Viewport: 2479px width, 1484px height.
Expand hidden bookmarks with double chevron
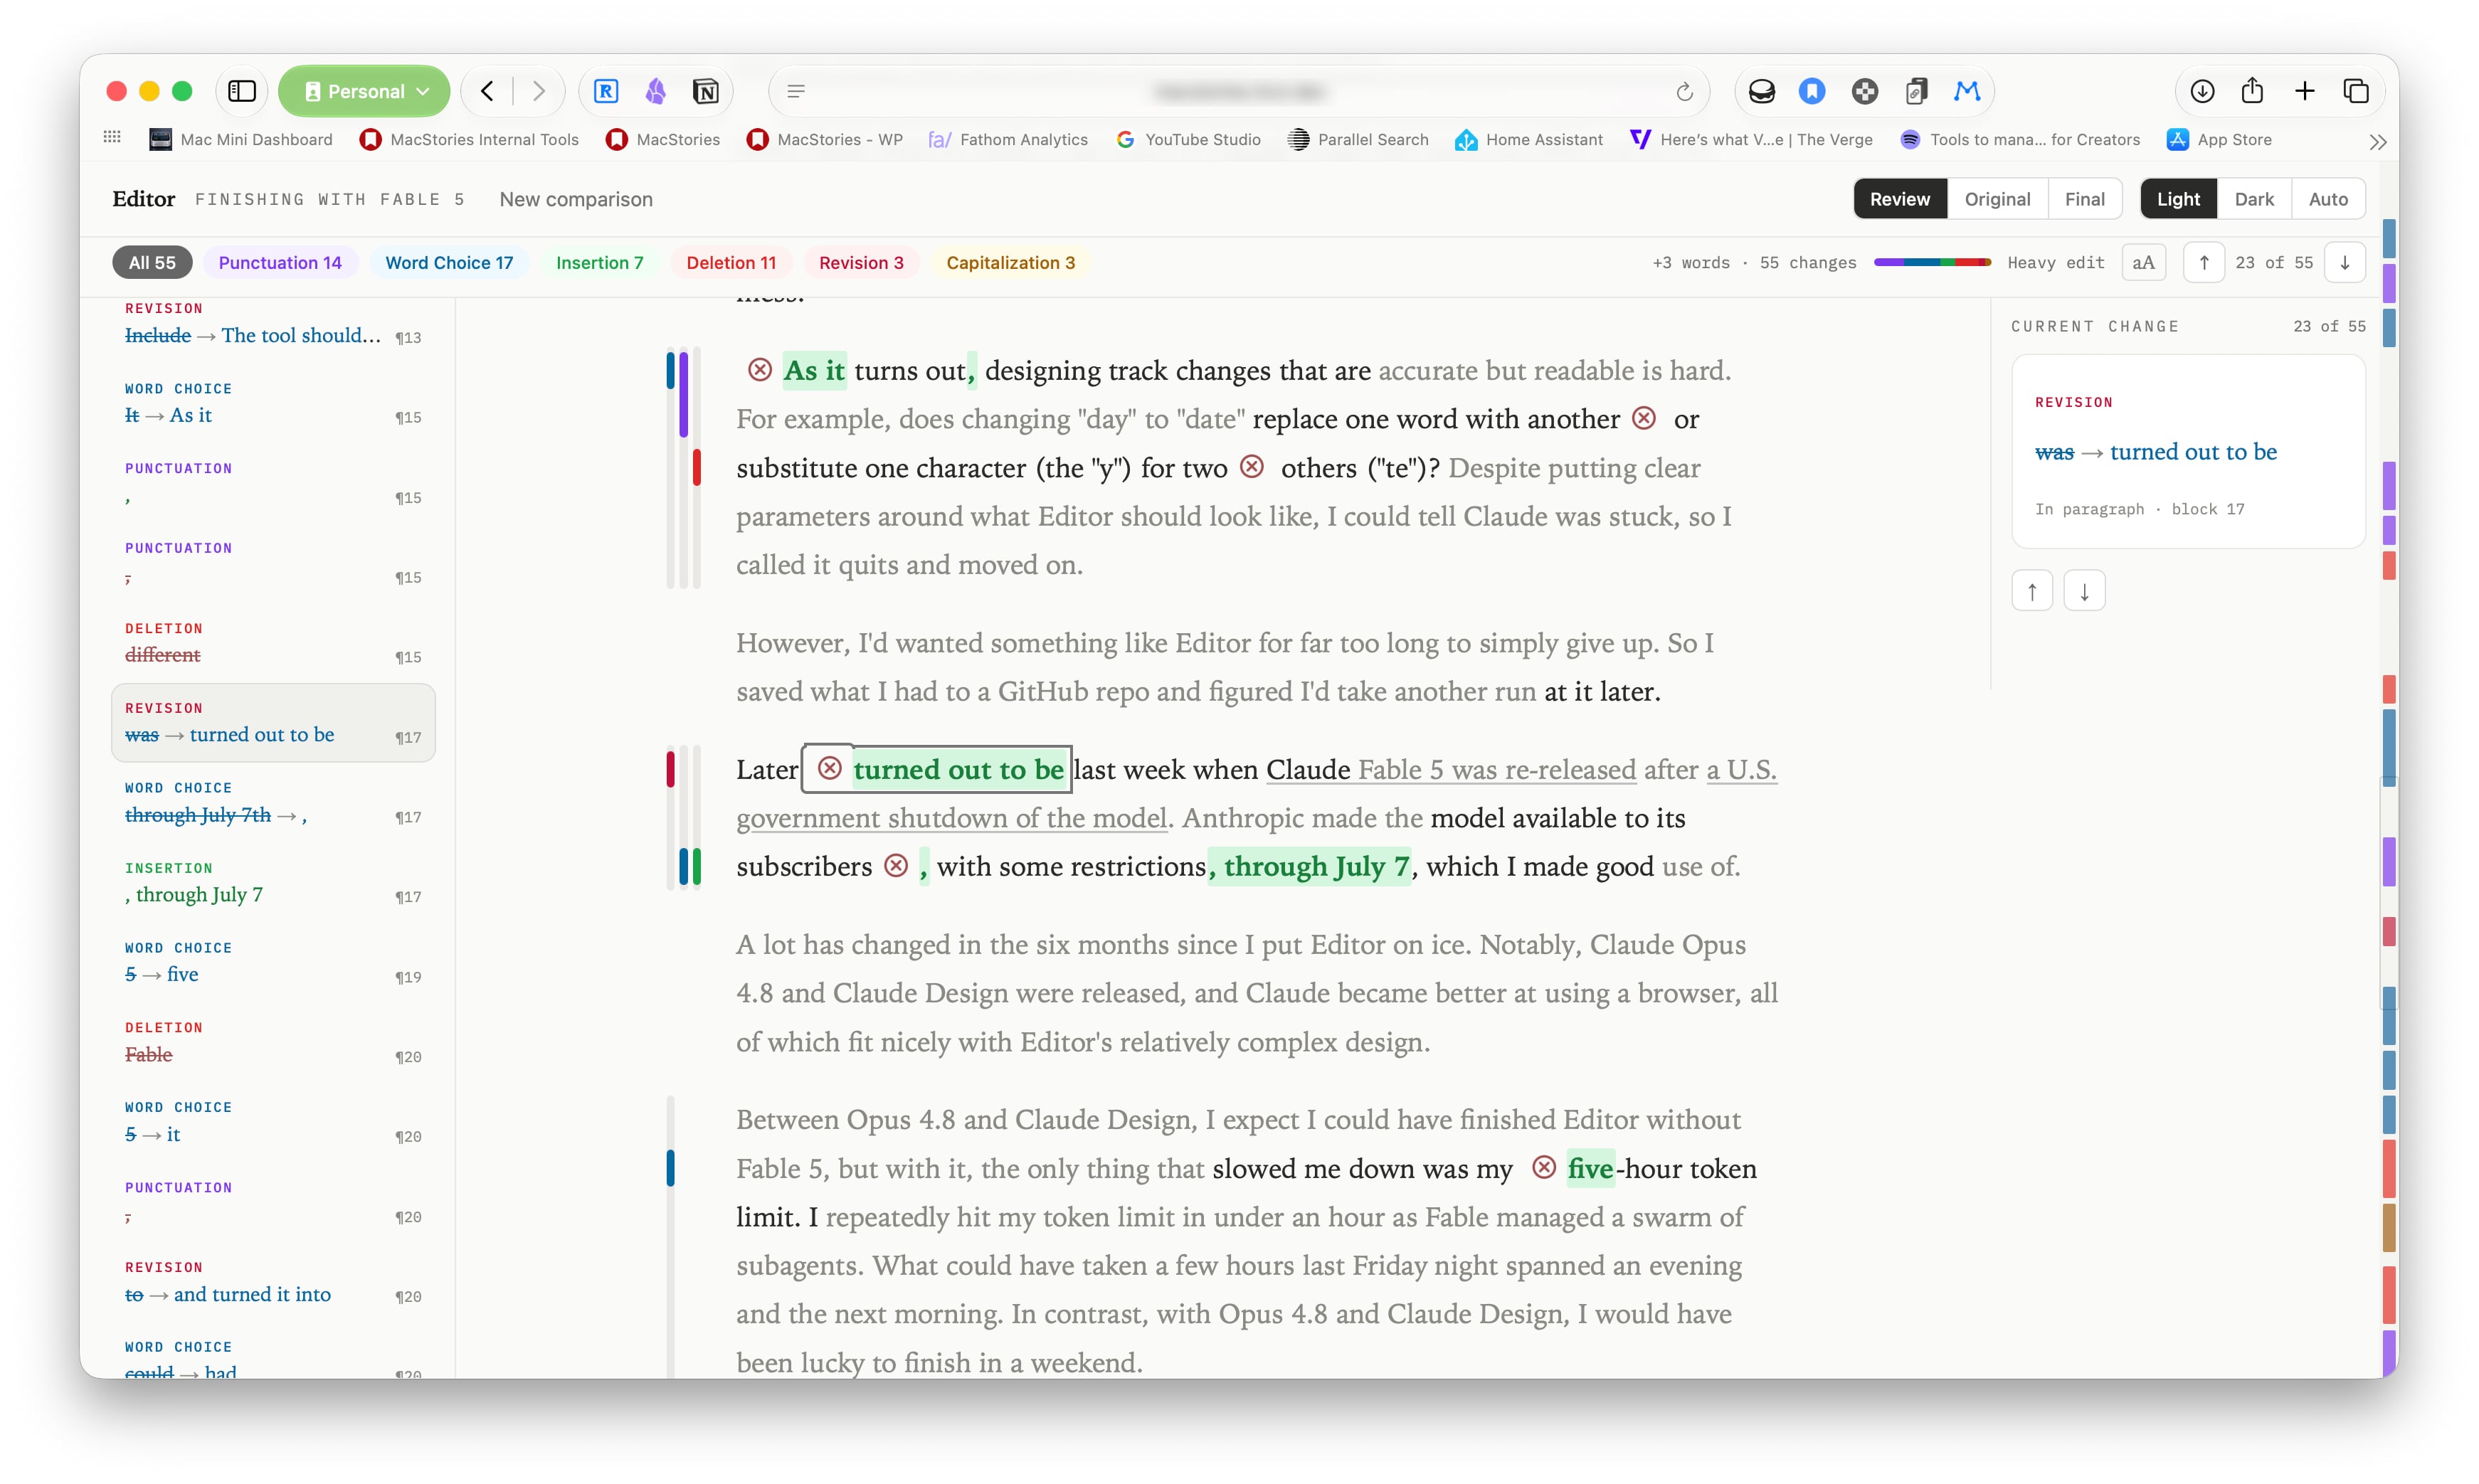[2378, 141]
